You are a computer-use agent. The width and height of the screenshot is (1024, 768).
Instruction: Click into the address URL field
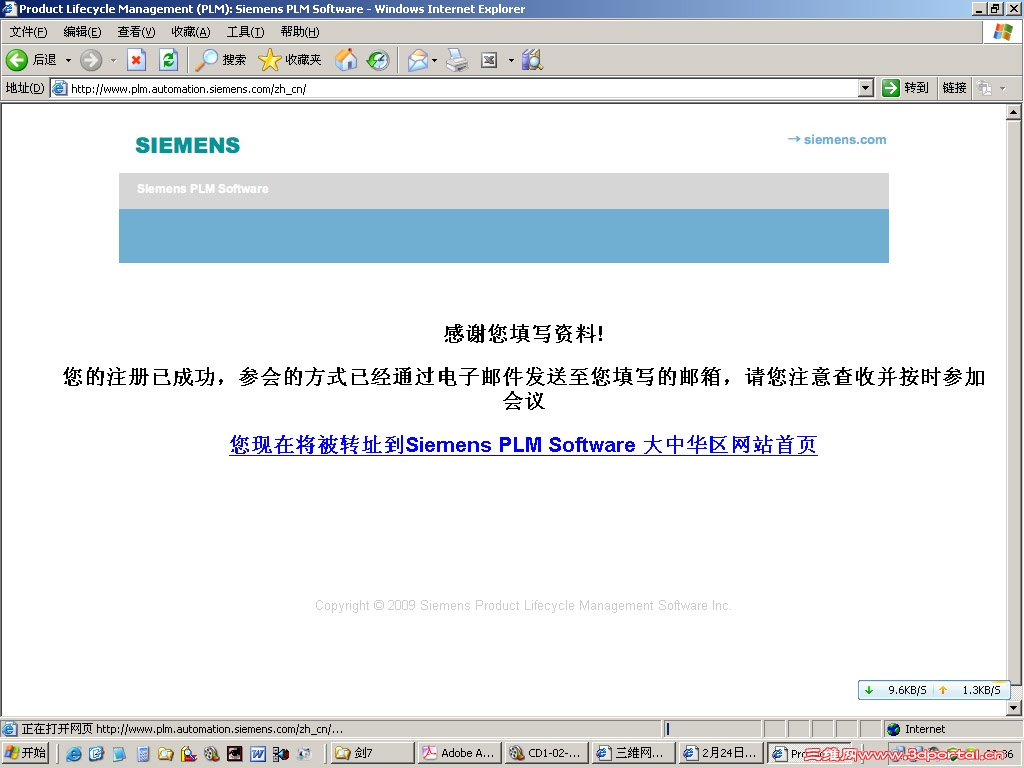(x=462, y=88)
